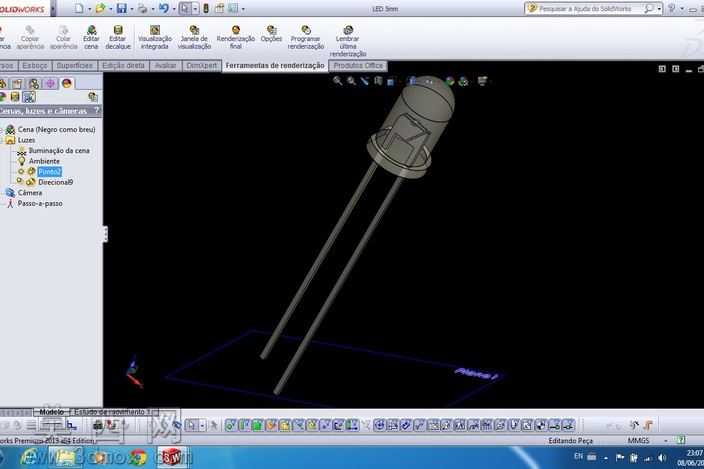Select Iluminação da cena item
This screenshot has width=704, height=469.
[x=59, y=151]
